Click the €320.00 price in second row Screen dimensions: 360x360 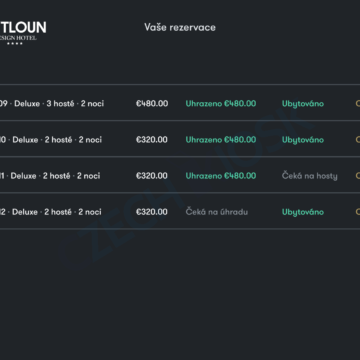(152, 140)
